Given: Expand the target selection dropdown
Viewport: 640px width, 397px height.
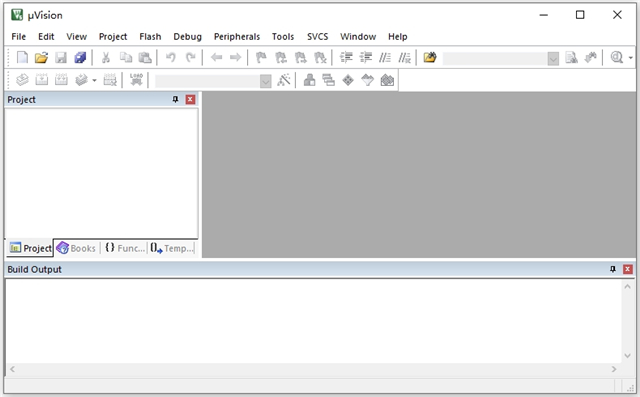Looking at the screenshot, I should pyautogui.click(x=265, y=81).
